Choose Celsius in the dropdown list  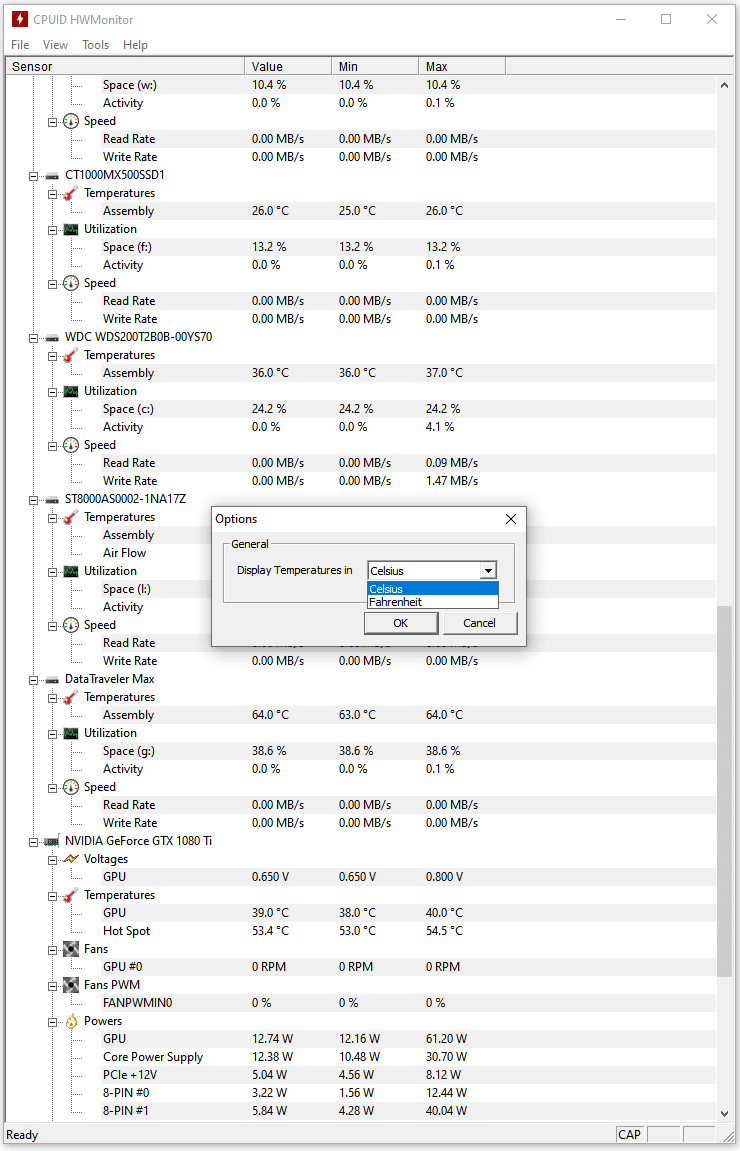click(x=386, y=589)
